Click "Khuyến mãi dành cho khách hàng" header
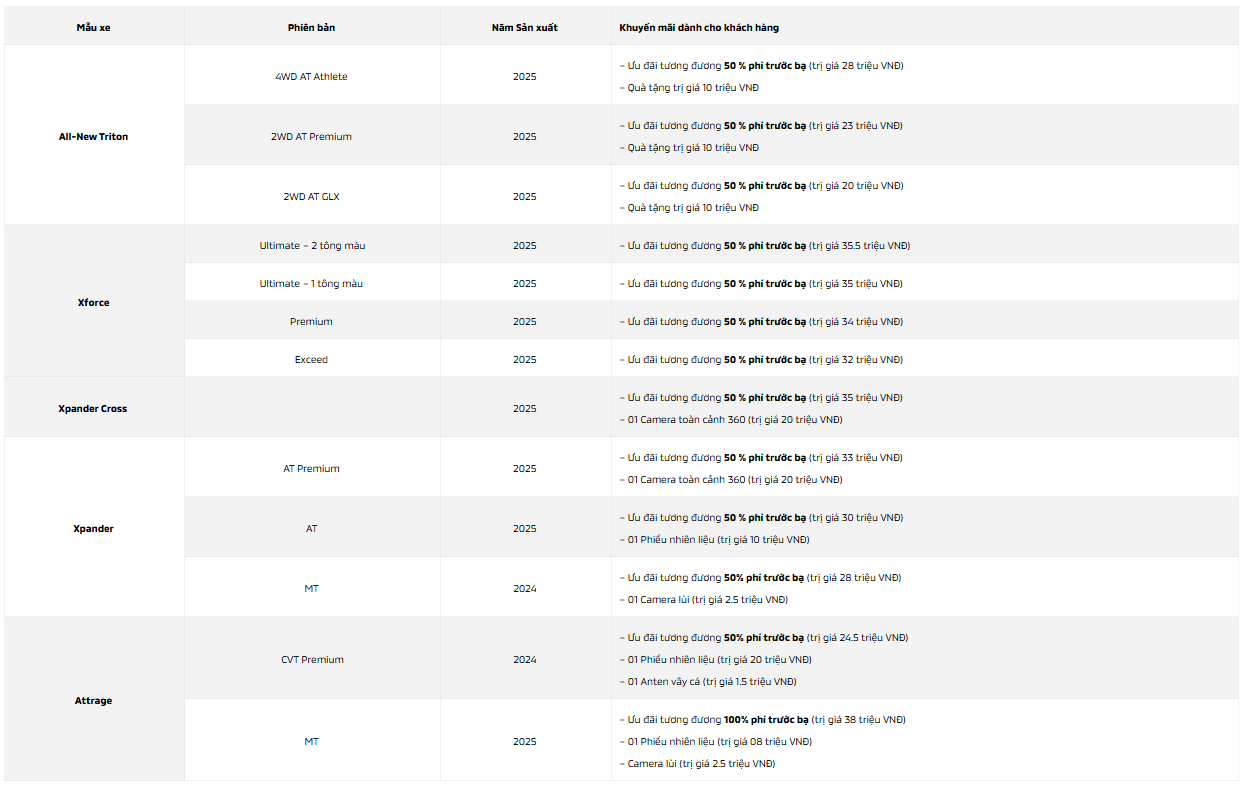The height and width of the screenshot is (786, 1240). [x=699, y=27]
